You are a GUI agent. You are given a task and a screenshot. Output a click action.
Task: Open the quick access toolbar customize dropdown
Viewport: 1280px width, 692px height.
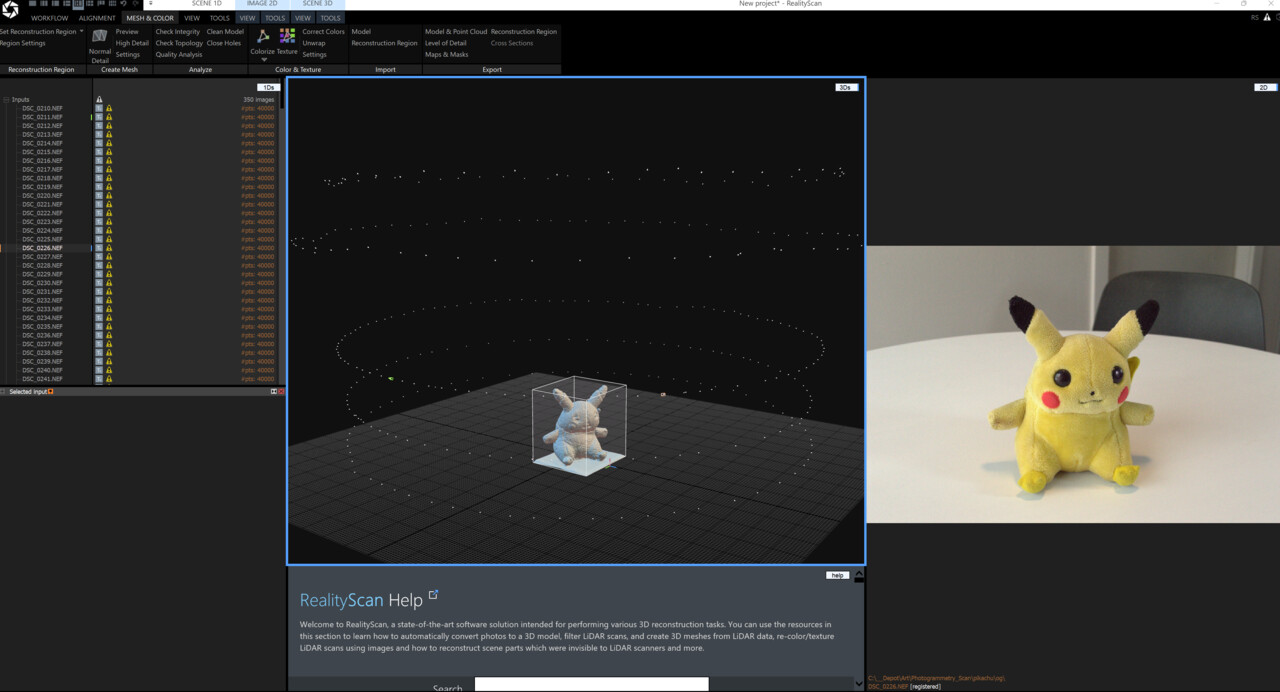coord(151,4)
